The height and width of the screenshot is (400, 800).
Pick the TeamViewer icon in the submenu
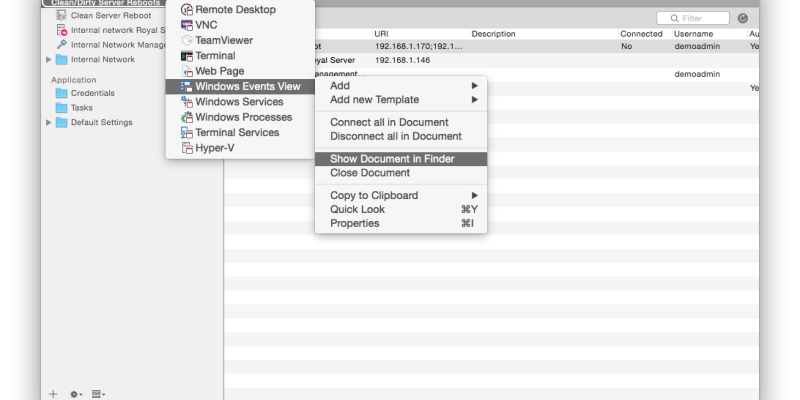coord(187,40)
